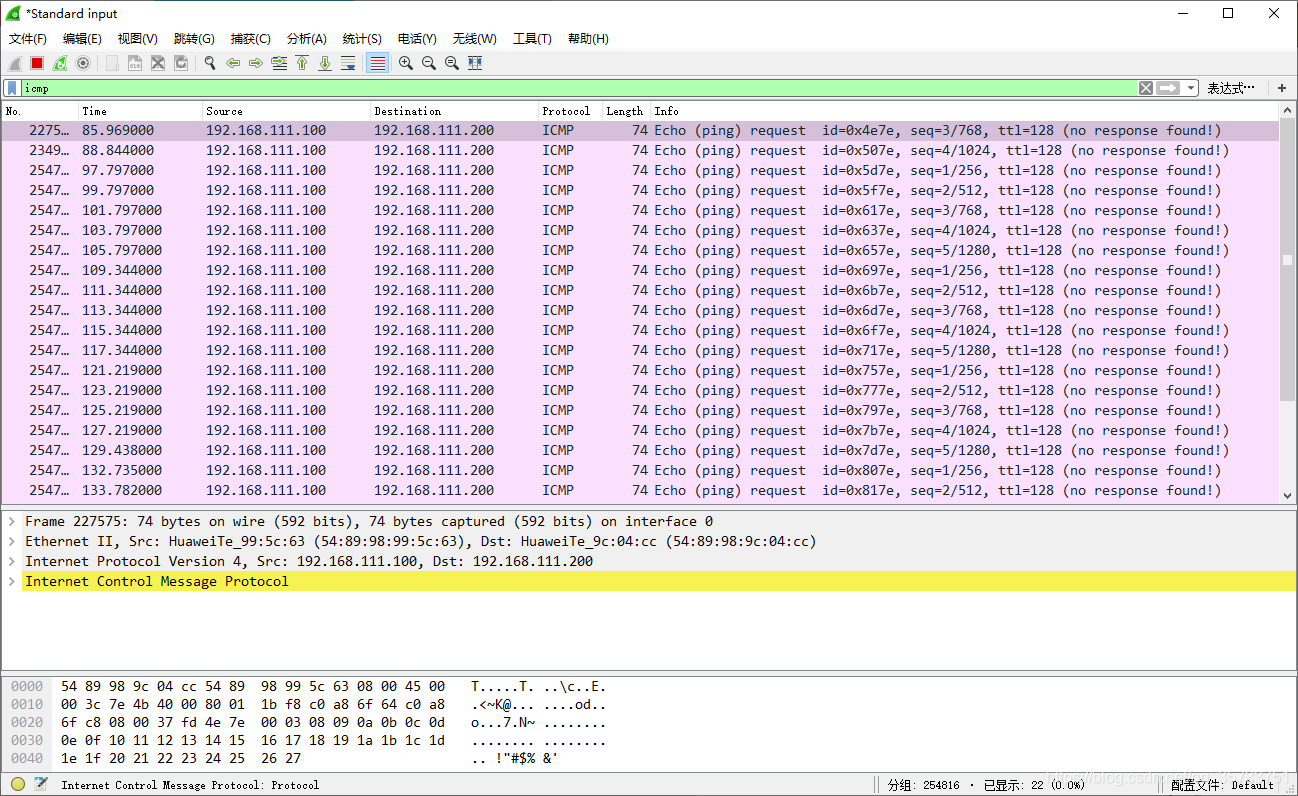
Task: Open Find Packet magnifier tool
Action: (210, 63)
